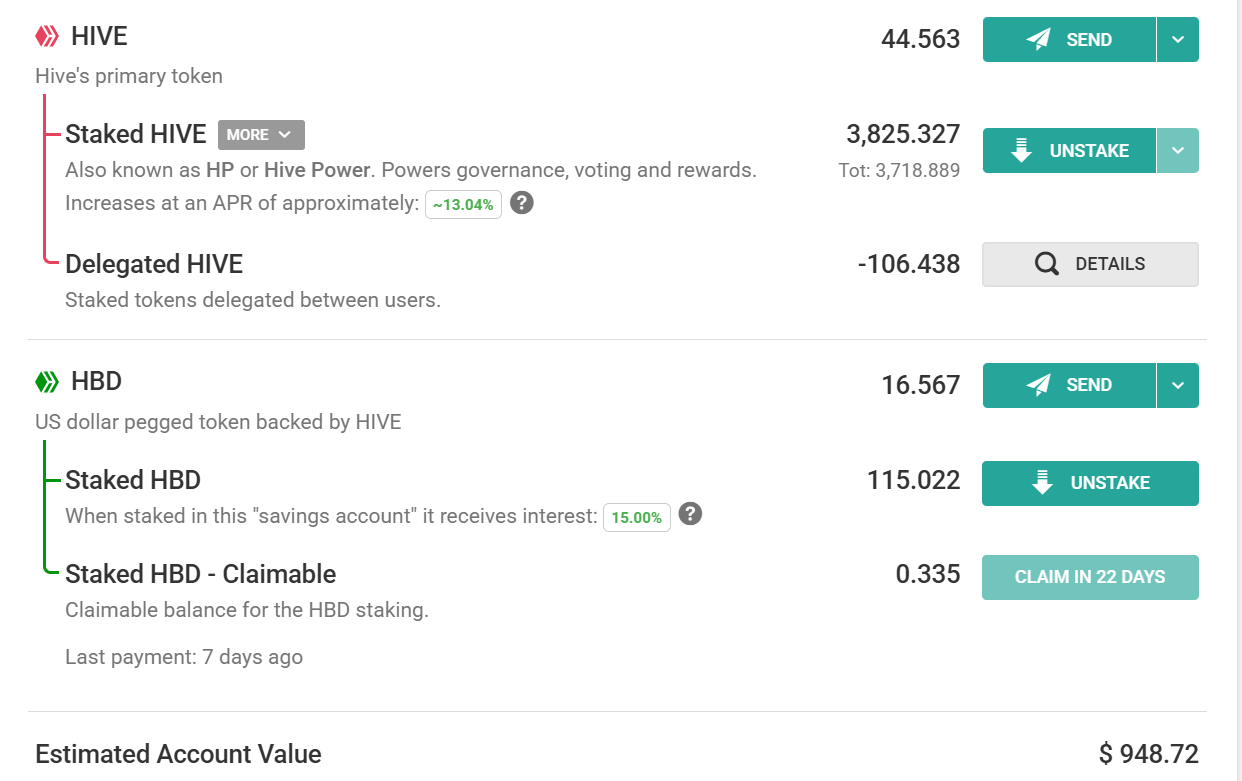Click the Claim in 22 Days button
Viewport: 1242px width, 781px height.
(1090, 577)
